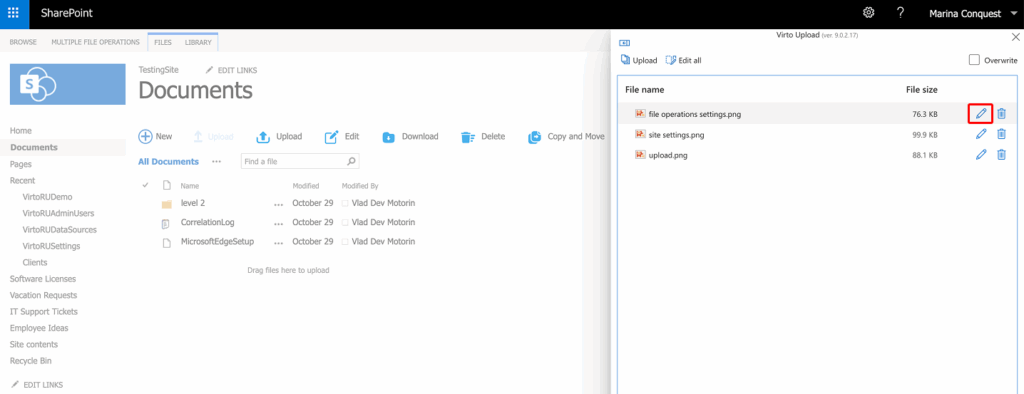Sort by the Name column header
Image resolution: width=1024 pixels, height=394 pixels.
[x=189, y=186]
